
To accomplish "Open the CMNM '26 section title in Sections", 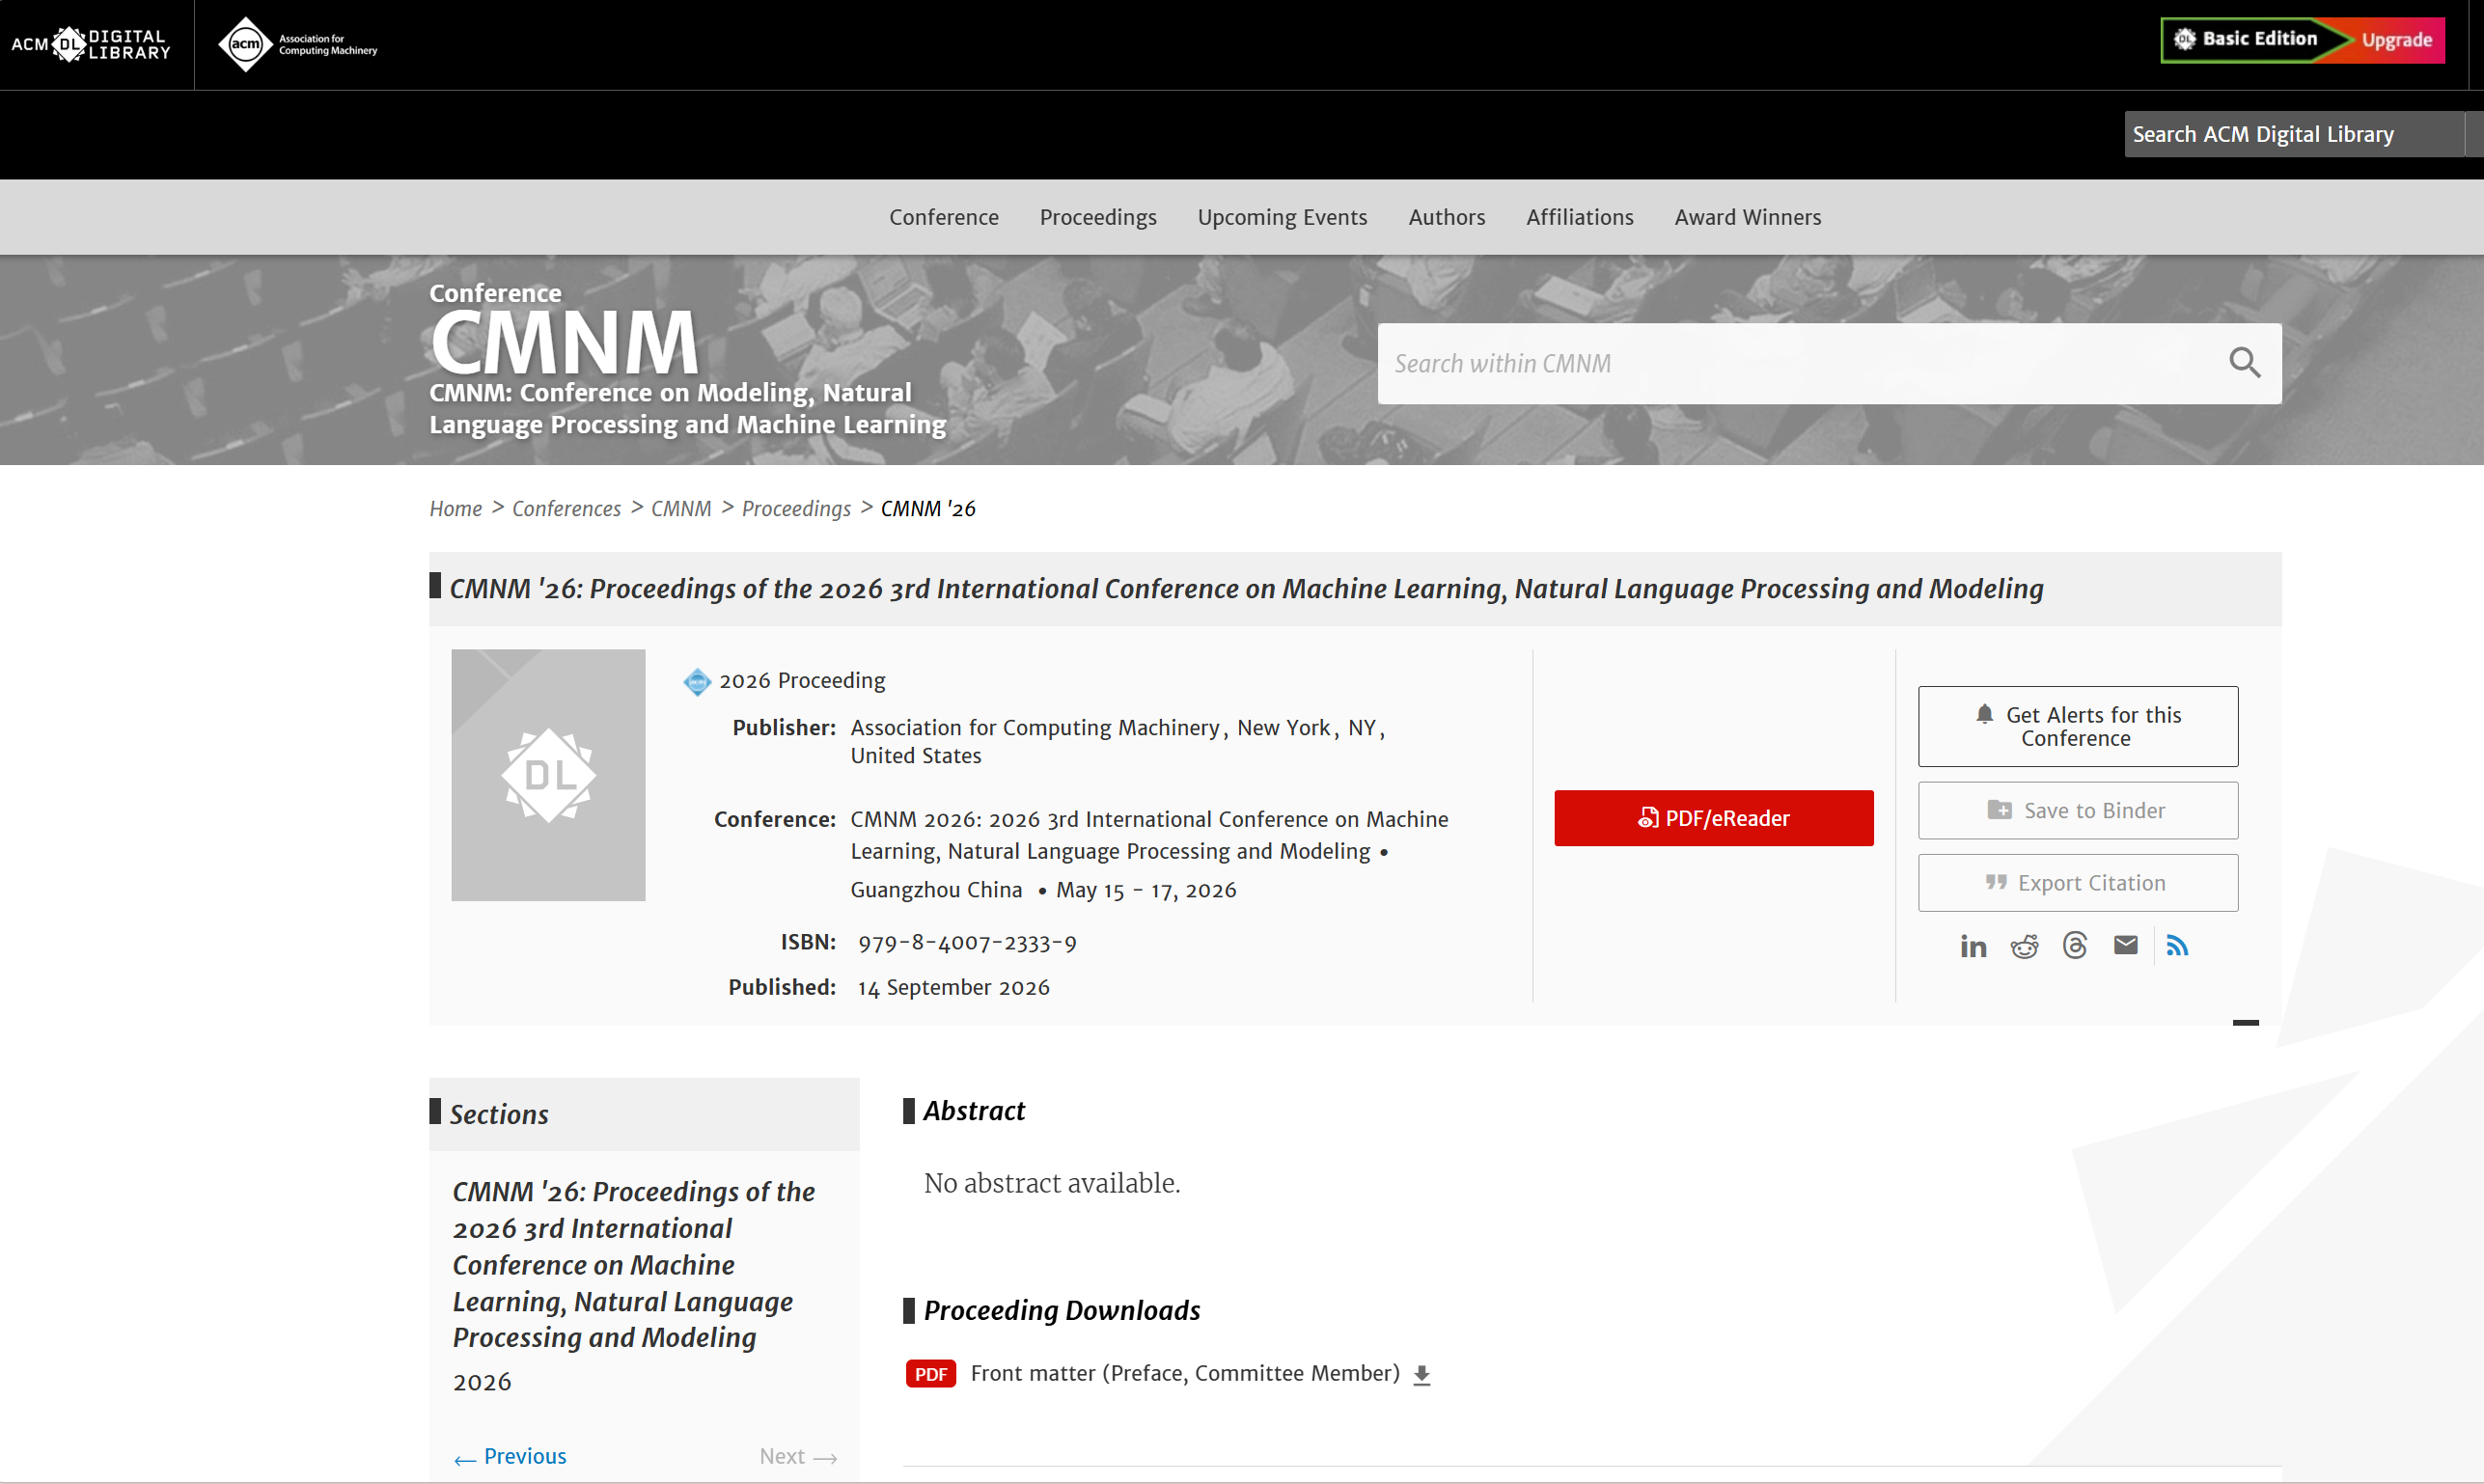I will (x=633, y=1264).
